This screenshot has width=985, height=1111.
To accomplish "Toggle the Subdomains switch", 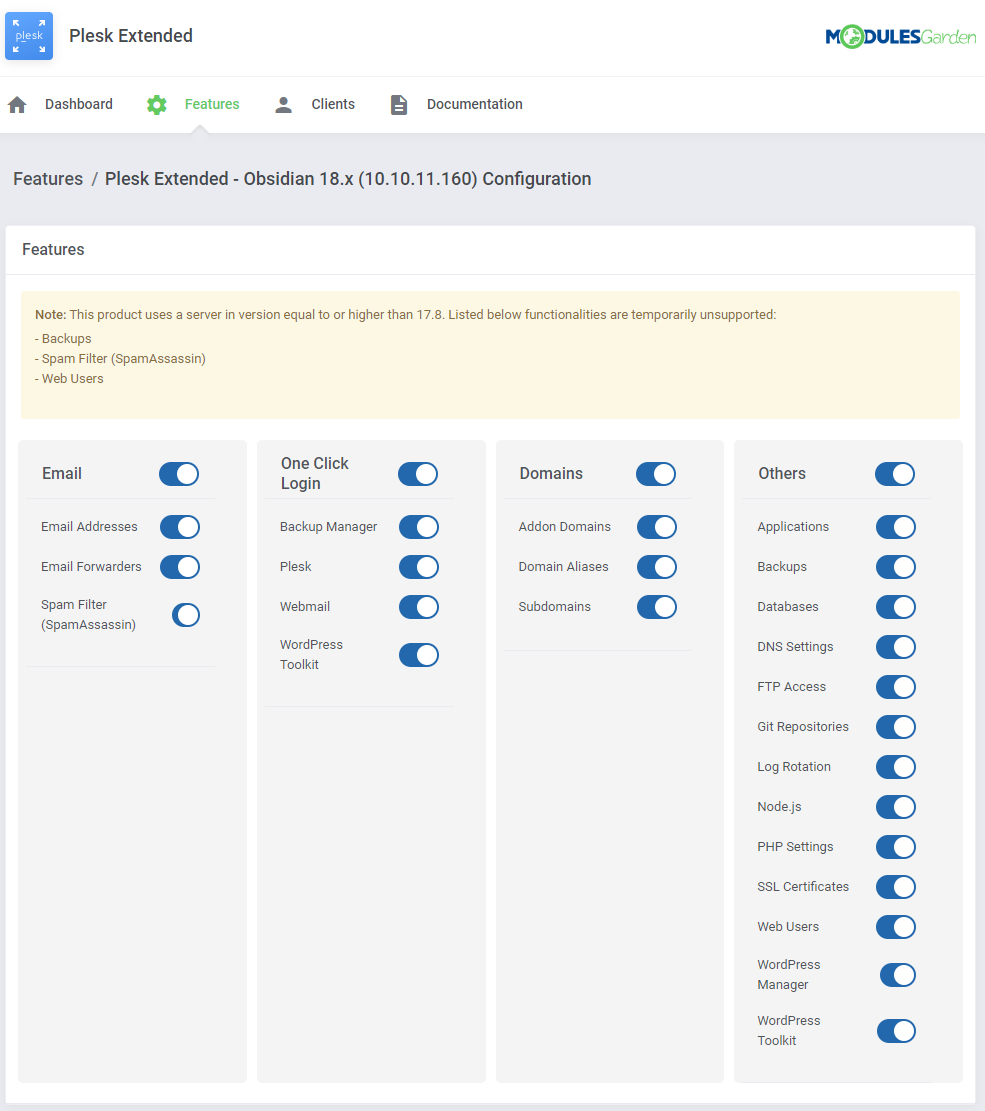I will [x=657, y=607].
